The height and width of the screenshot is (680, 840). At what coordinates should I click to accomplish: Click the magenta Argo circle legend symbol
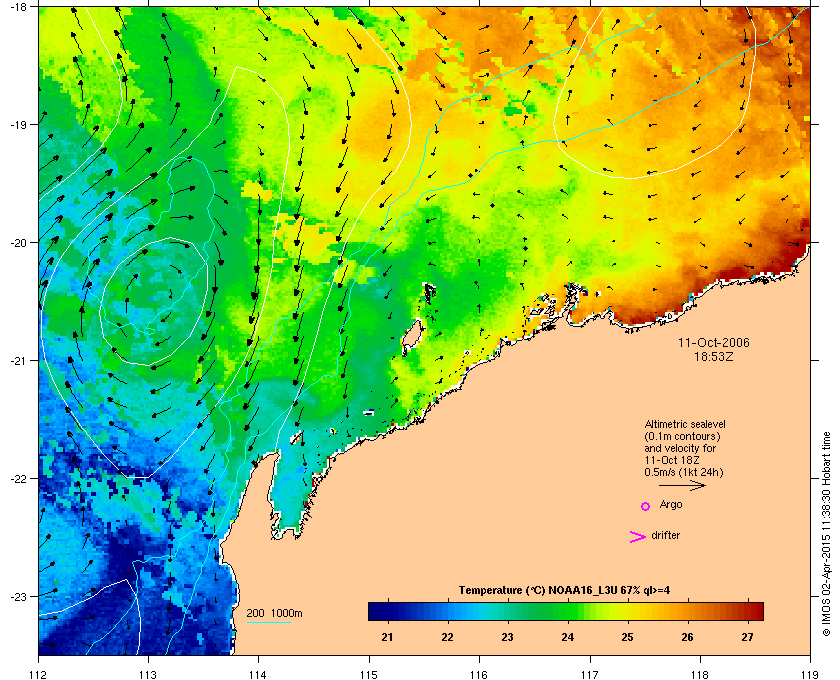point(646,506)
